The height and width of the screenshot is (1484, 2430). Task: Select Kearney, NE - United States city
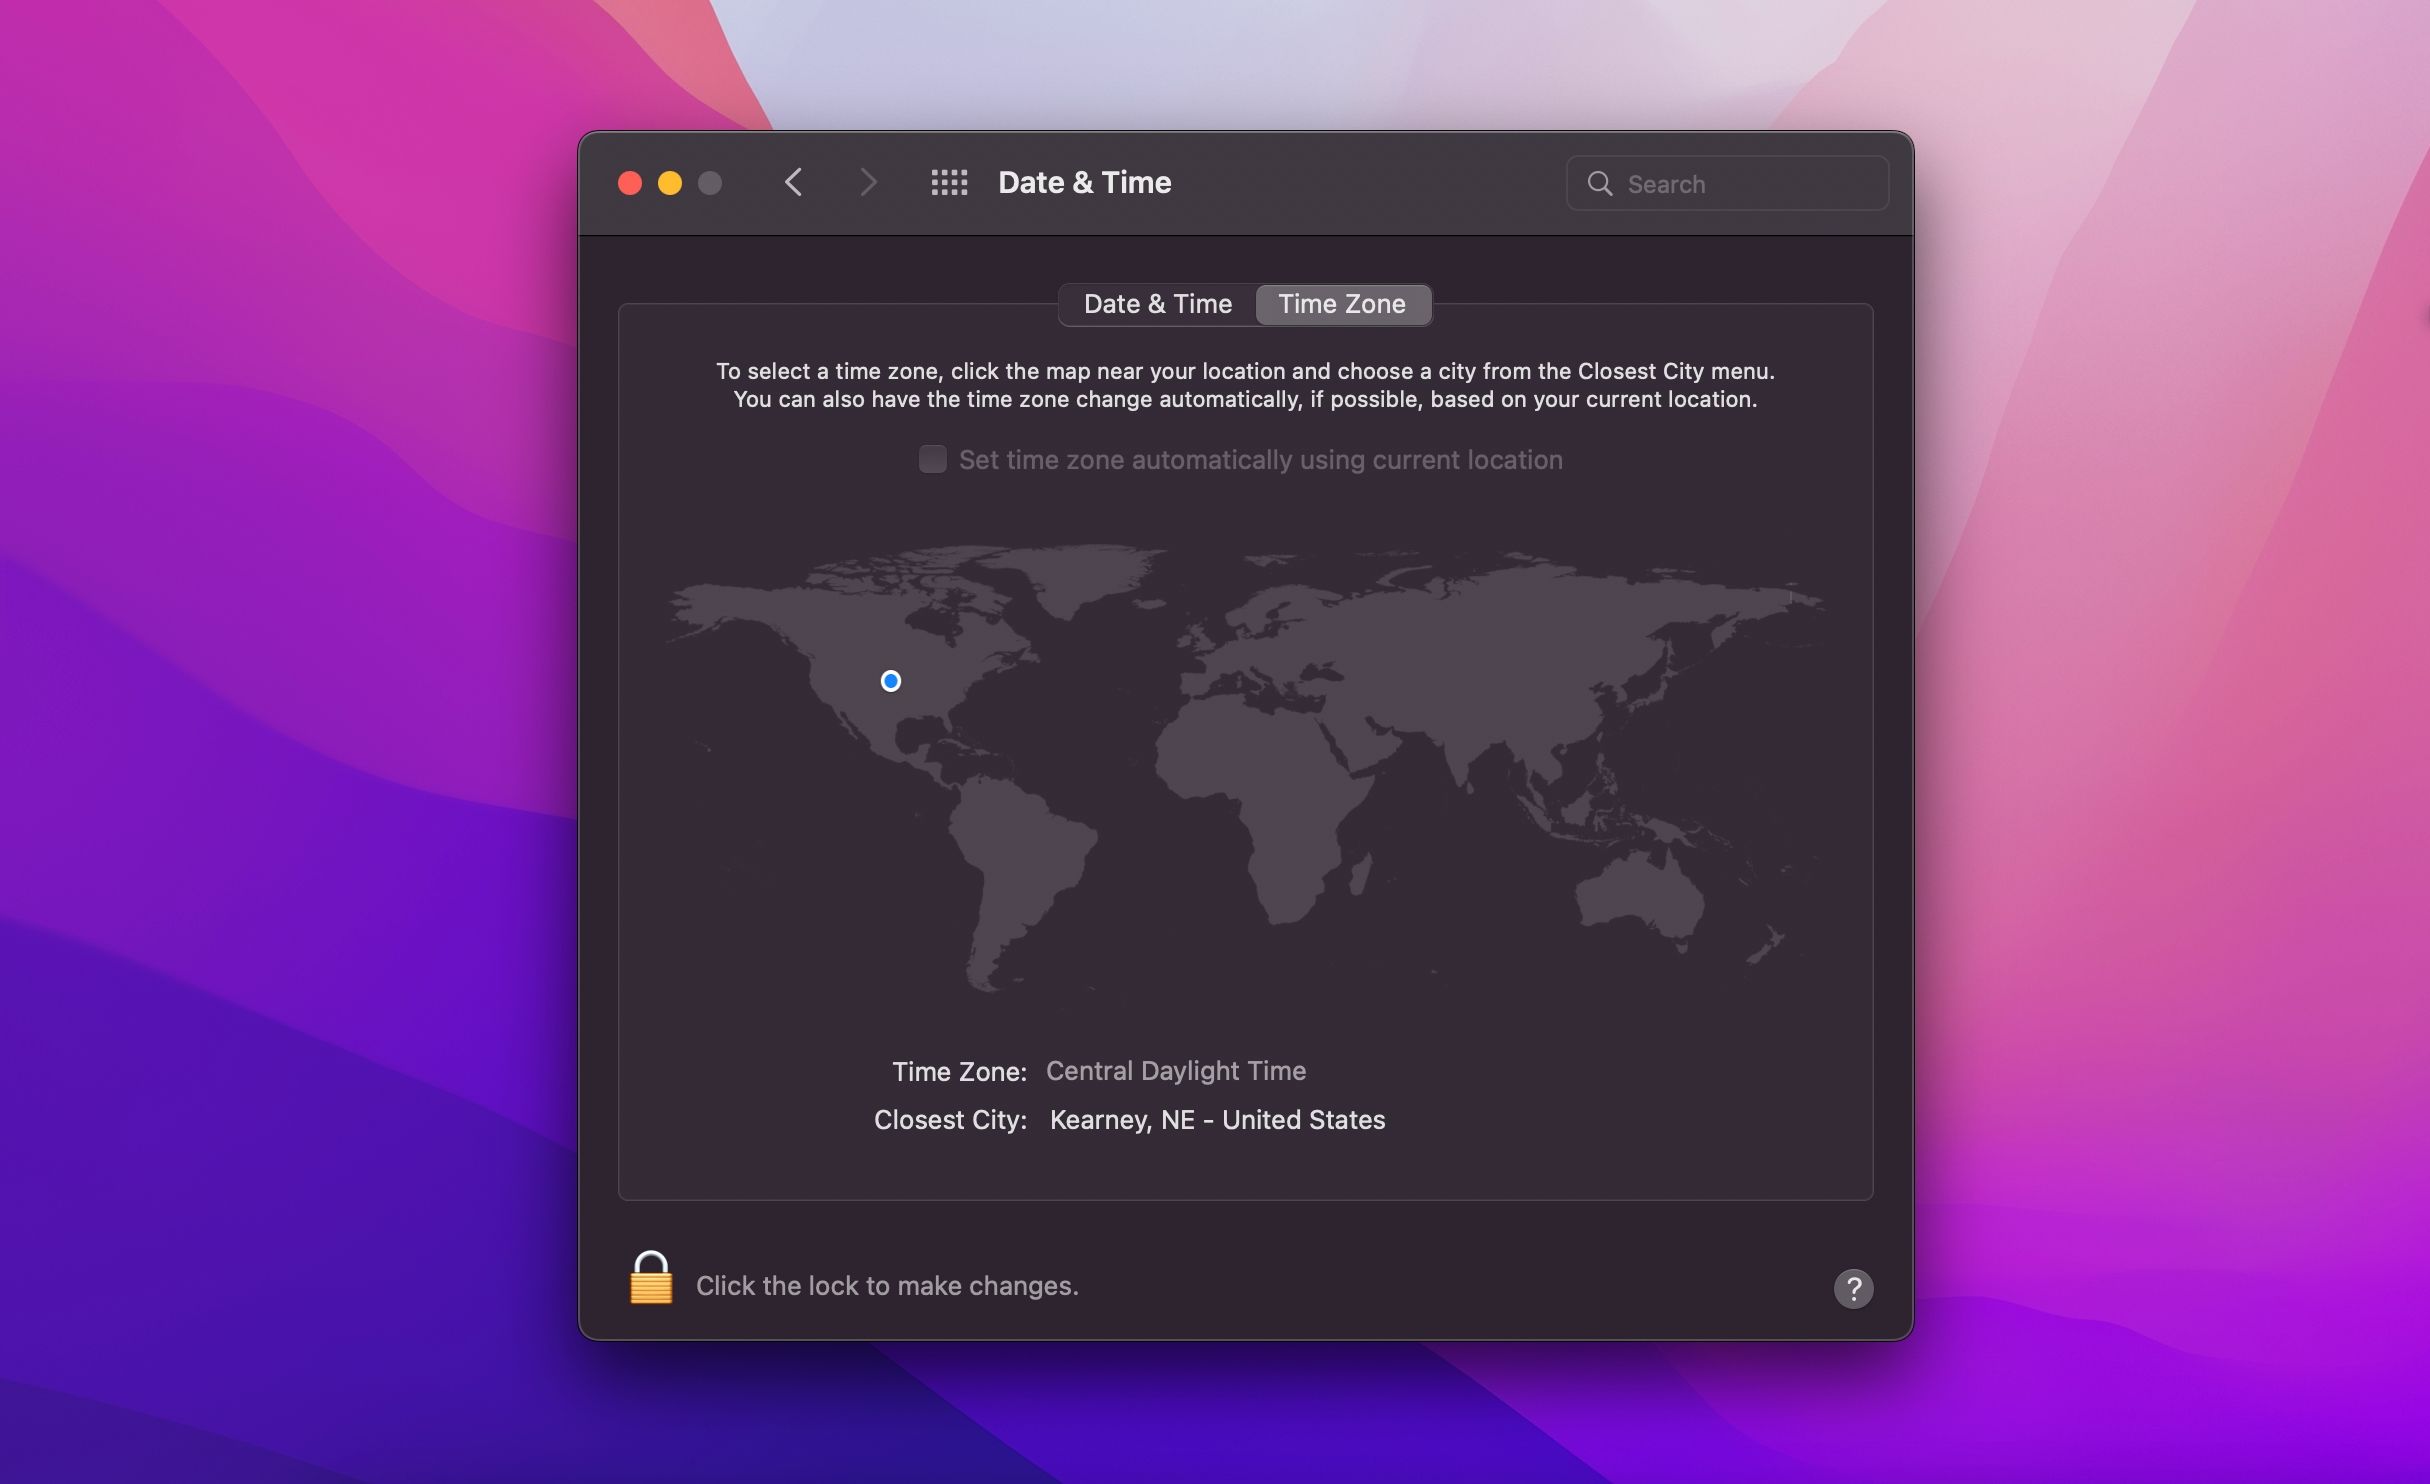click(1215, 1118)
